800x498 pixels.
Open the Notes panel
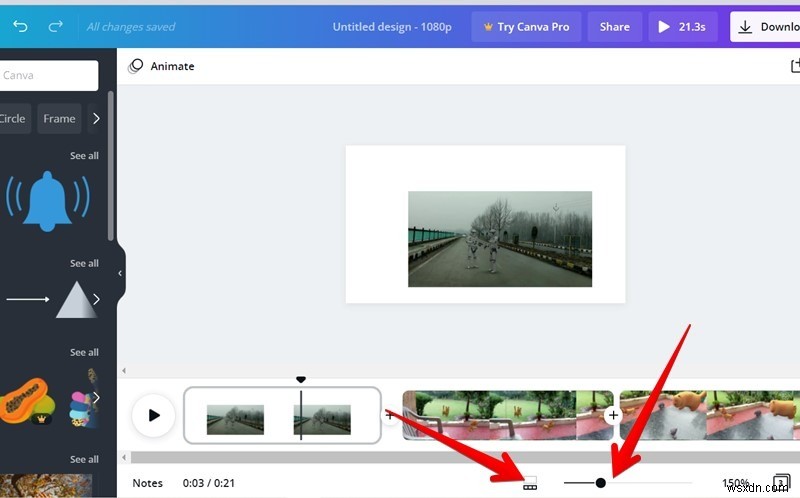coord(147,483)
